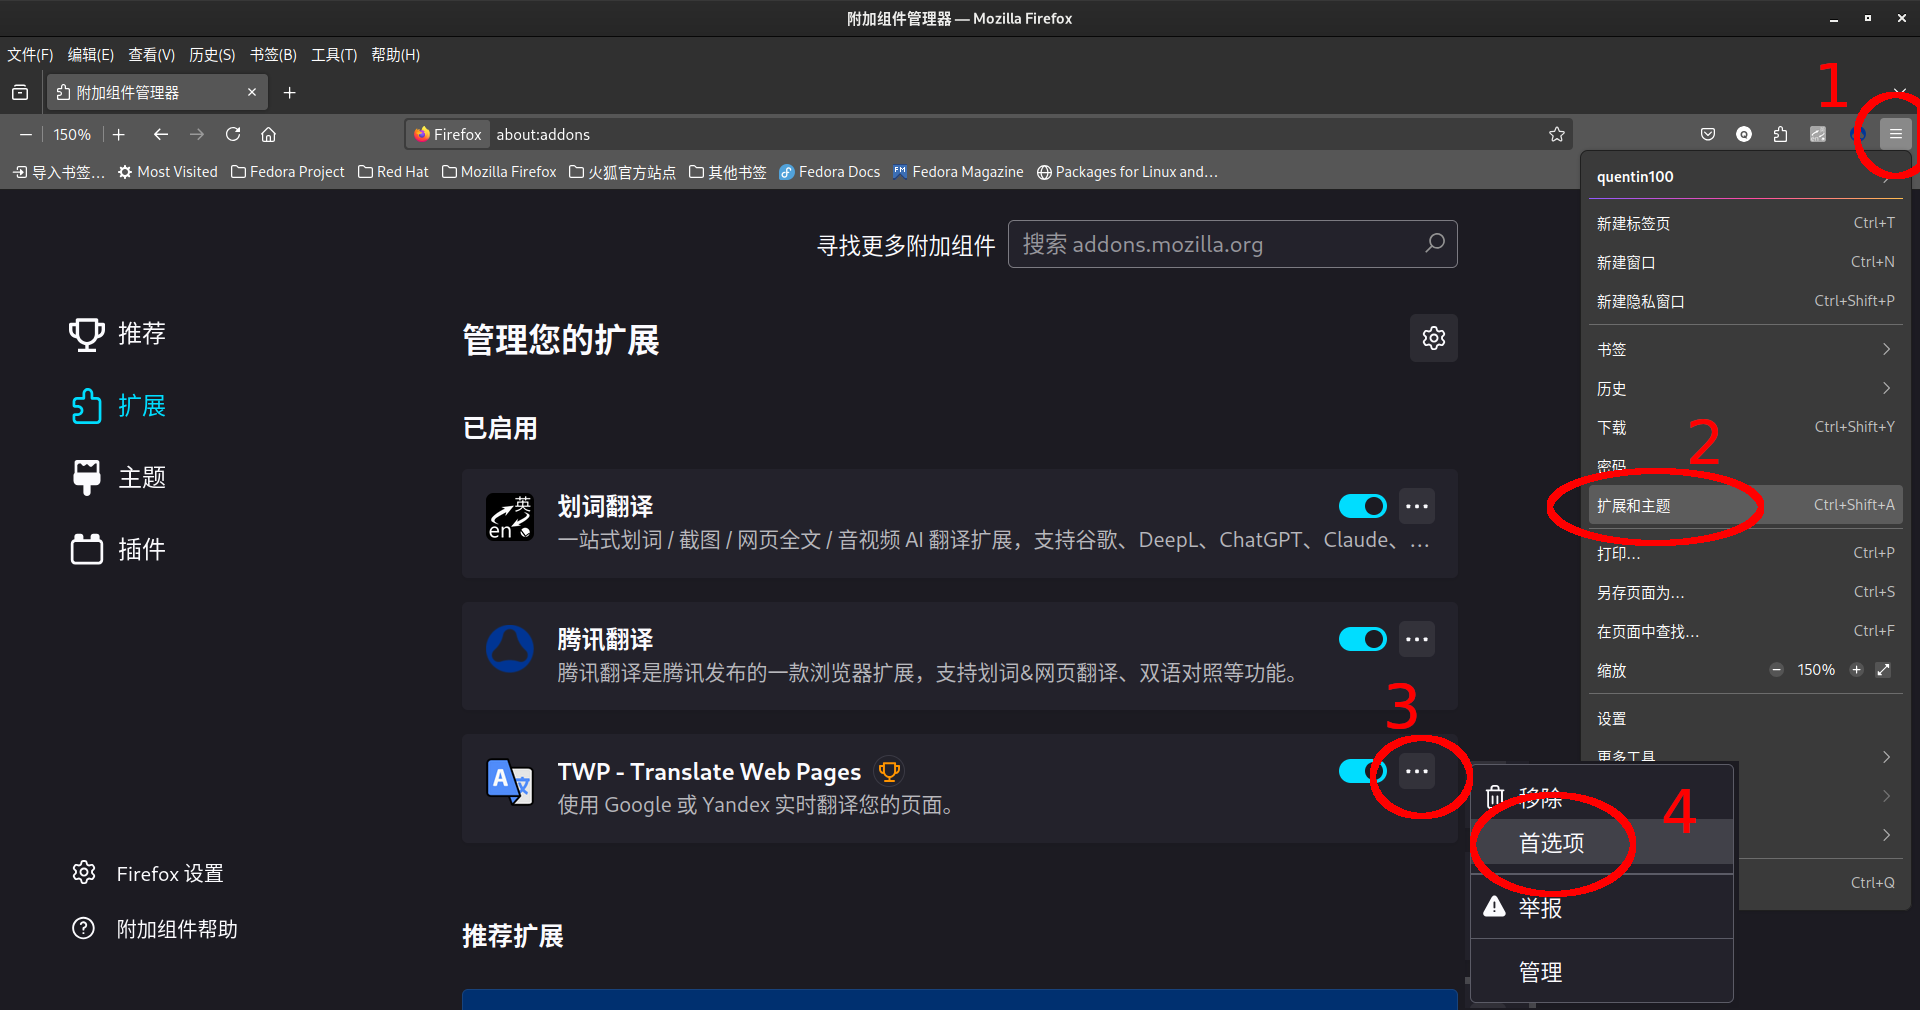Viewport: 1920px width, 1010px height.
Task: Click the search magnifier icon in addons search
Action: 1434,243
